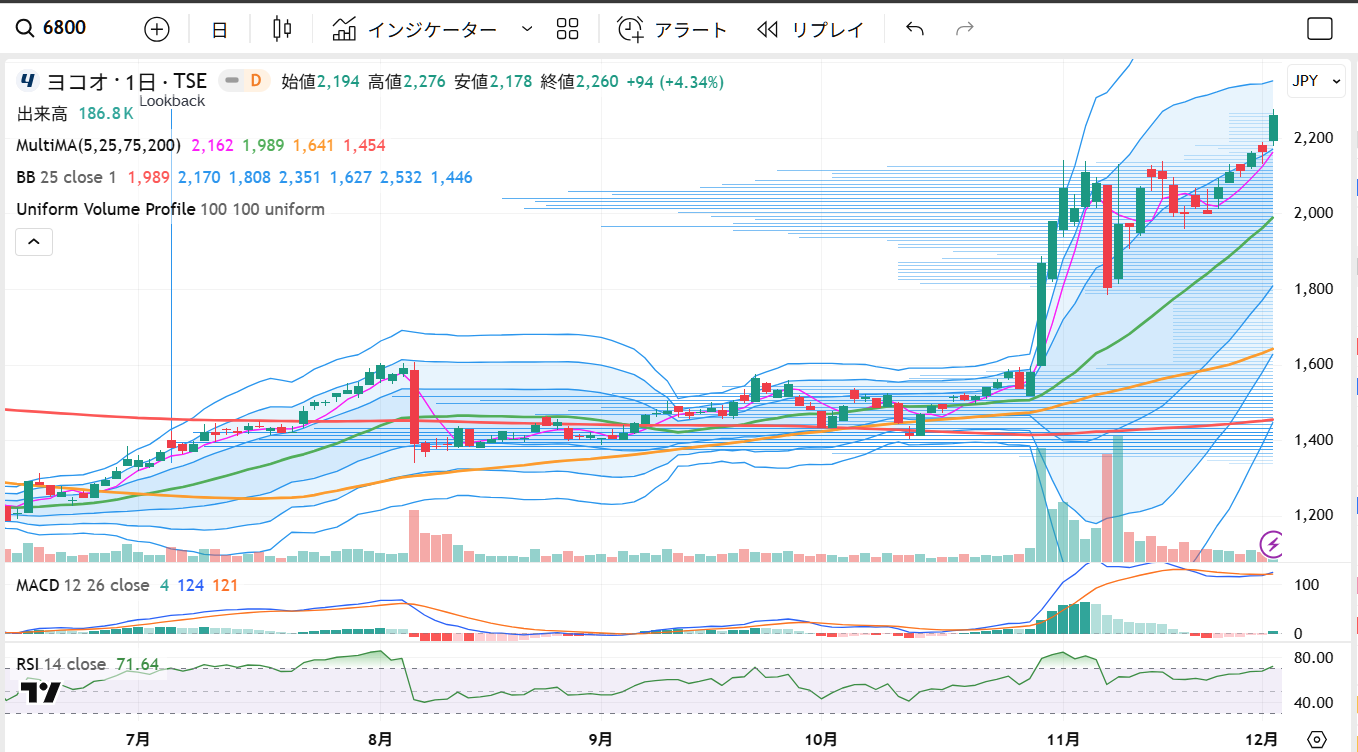Open the indicator templates grid icon

click(x=567, y=29)
